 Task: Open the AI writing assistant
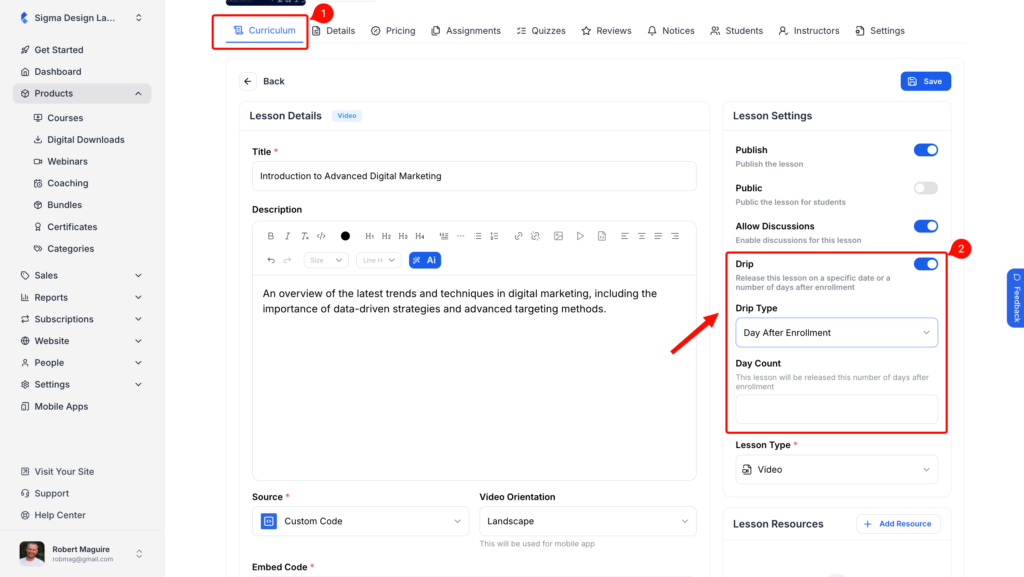(x=424, y=260)
